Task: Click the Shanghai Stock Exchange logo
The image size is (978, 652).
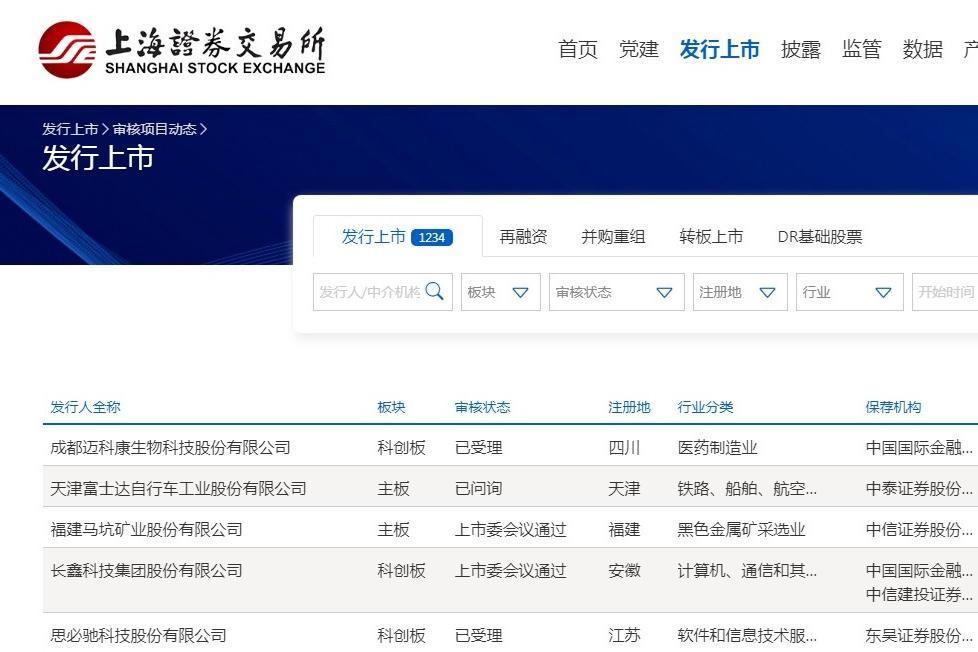Action: click(x=182, y=49)
